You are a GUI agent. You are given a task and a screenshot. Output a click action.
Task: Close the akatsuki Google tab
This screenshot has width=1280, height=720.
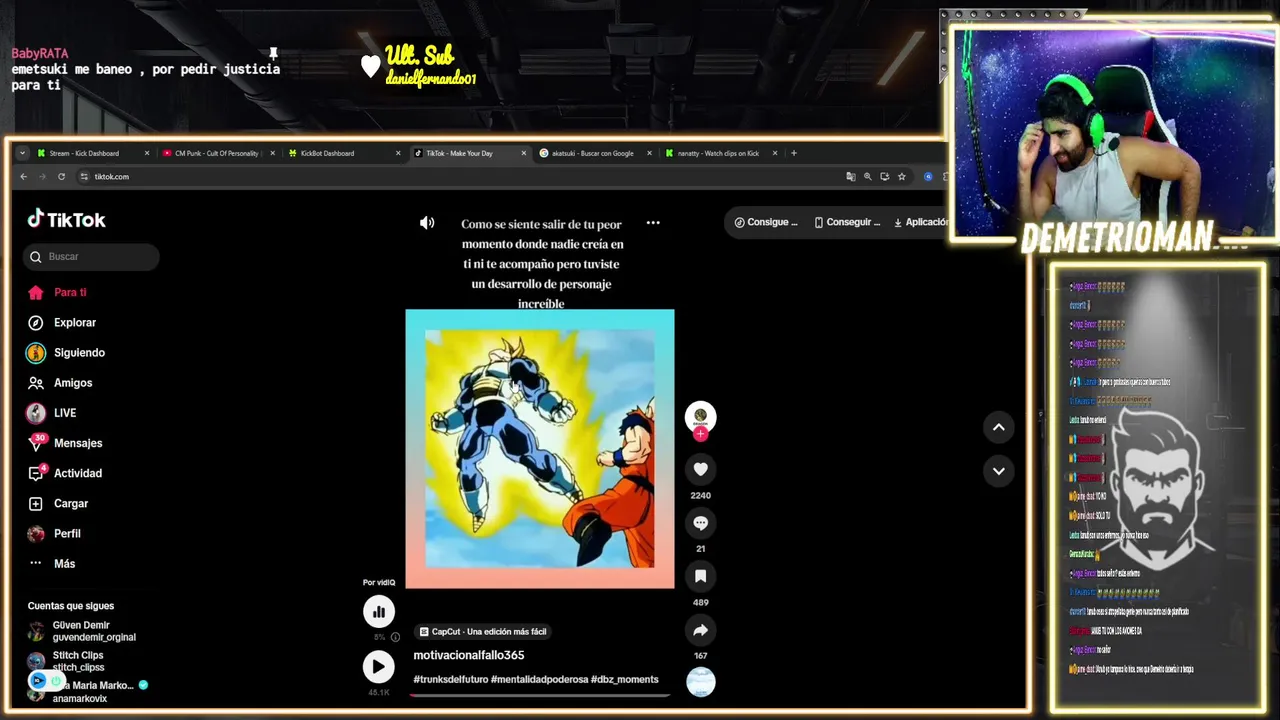(649, 153)
